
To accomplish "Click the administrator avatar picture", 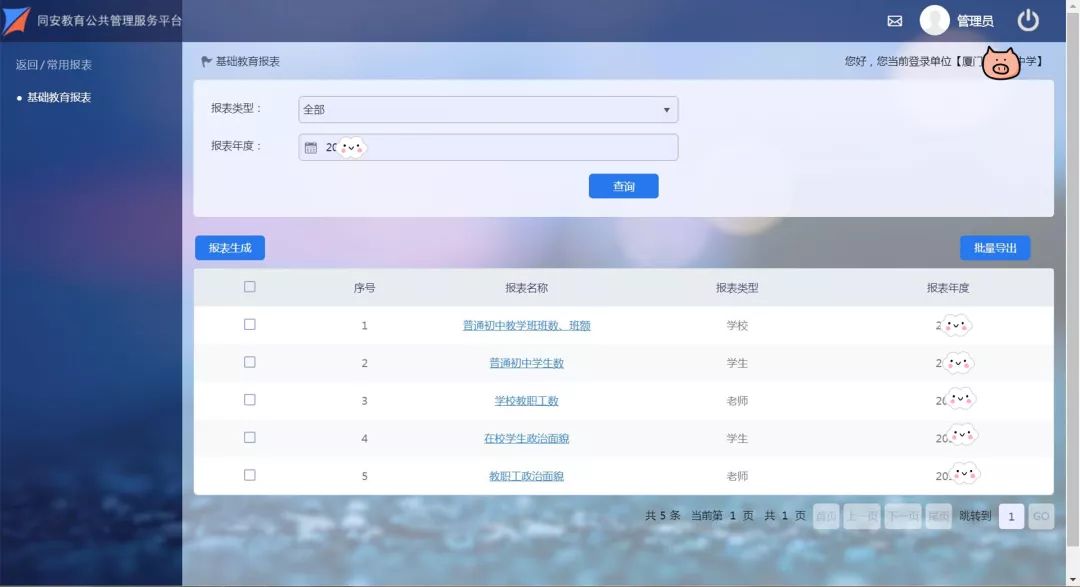I will (934, 20).
